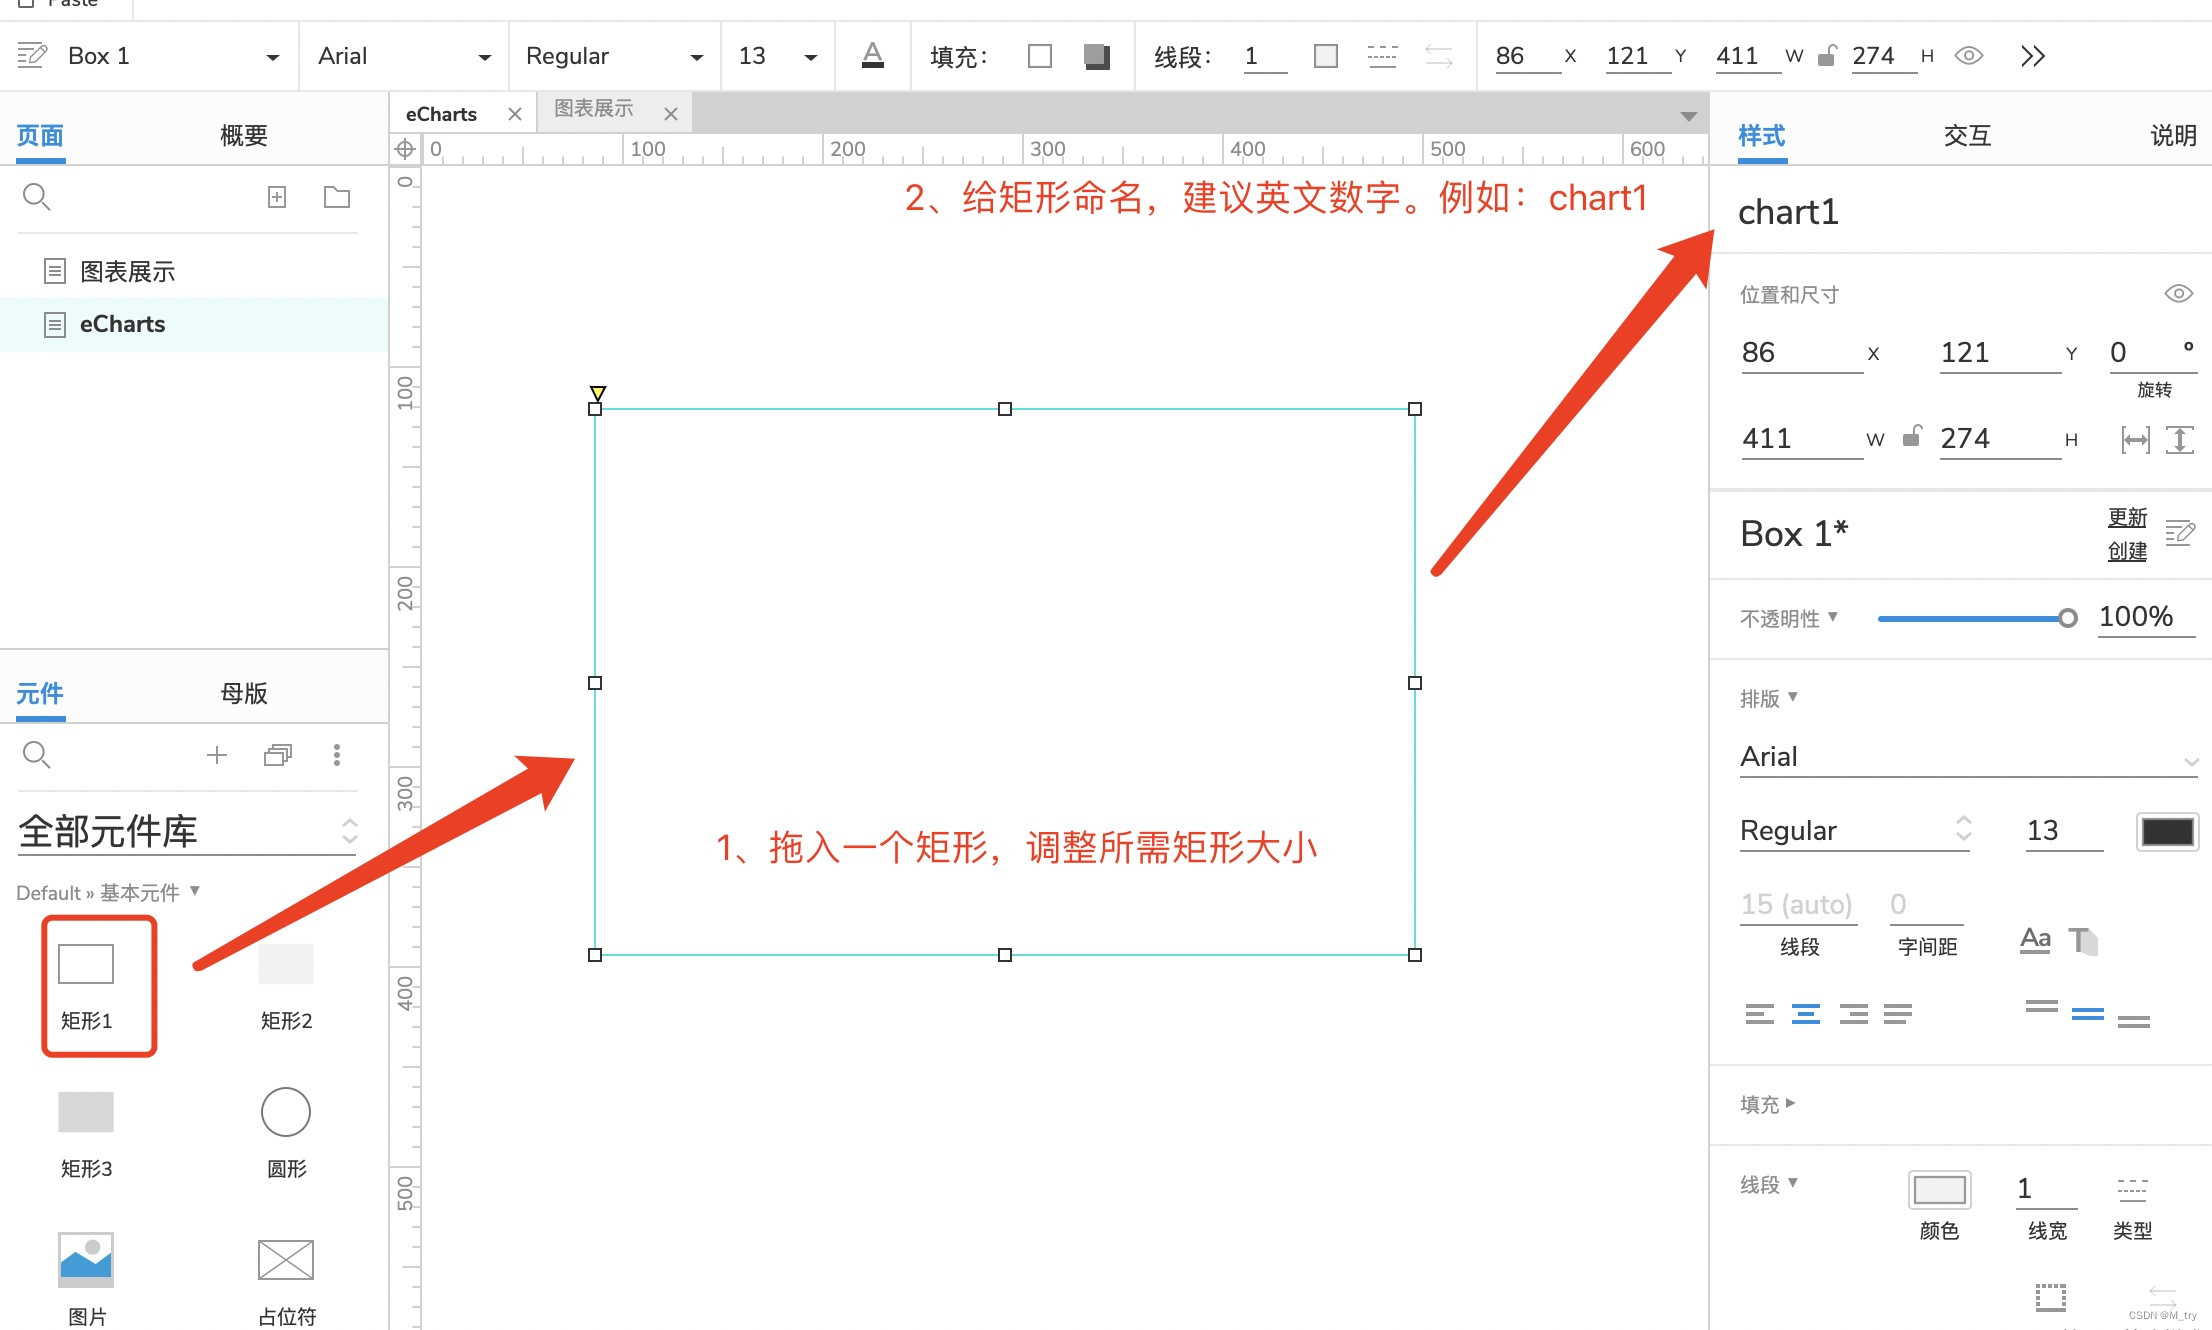Screen dimensions: 2212x1330
Task: Align text right in the style panel
Action: click(1853, 1015)
